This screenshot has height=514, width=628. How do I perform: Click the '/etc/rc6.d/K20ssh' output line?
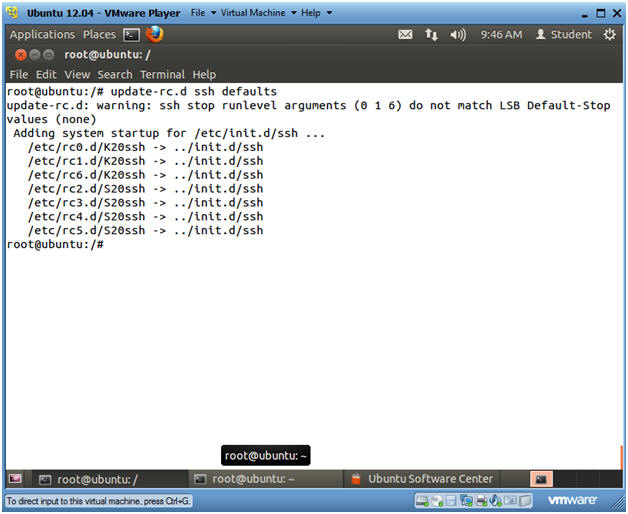145,175
